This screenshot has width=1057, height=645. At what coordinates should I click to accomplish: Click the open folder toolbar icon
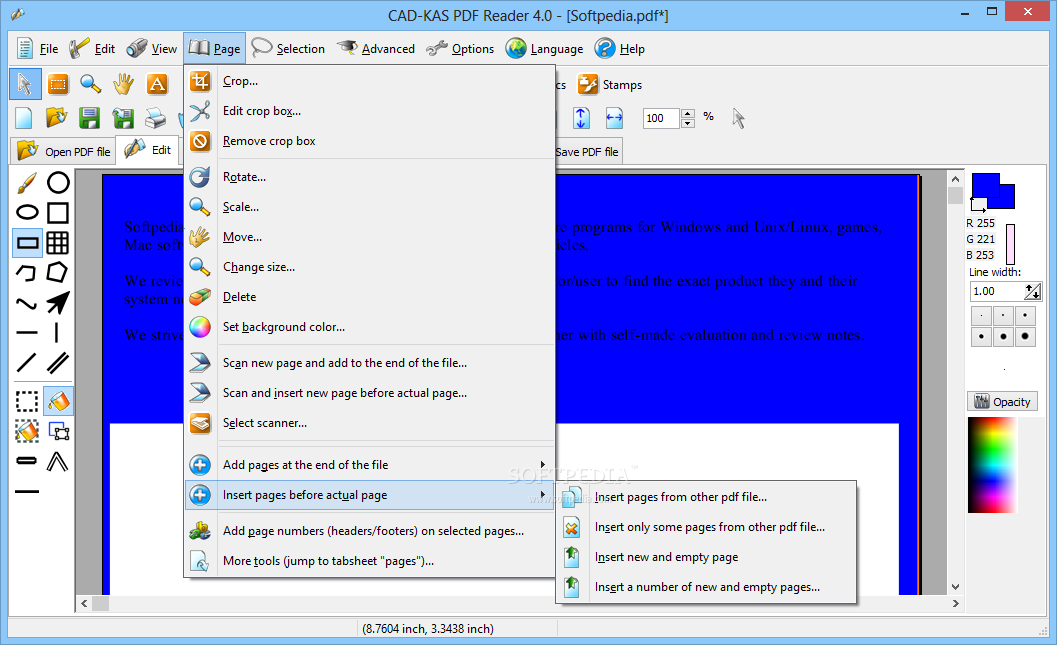(57, 118)
